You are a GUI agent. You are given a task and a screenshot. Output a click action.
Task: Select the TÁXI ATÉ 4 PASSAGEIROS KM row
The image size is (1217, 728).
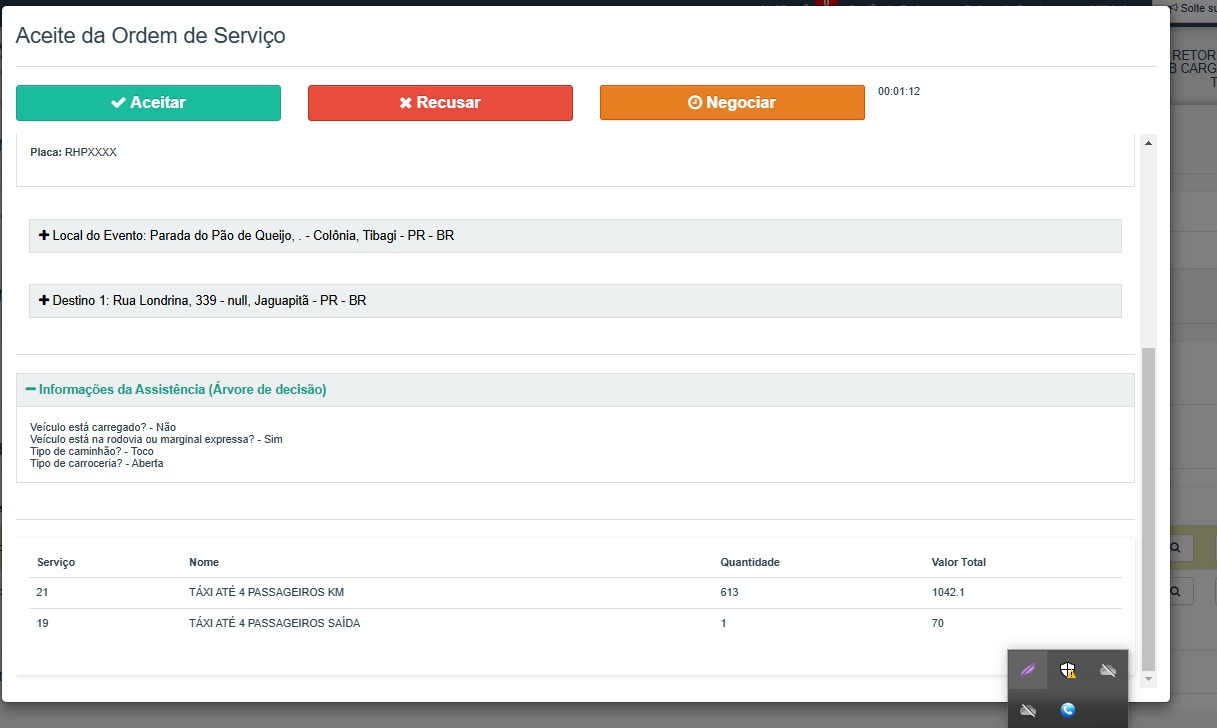266,593
